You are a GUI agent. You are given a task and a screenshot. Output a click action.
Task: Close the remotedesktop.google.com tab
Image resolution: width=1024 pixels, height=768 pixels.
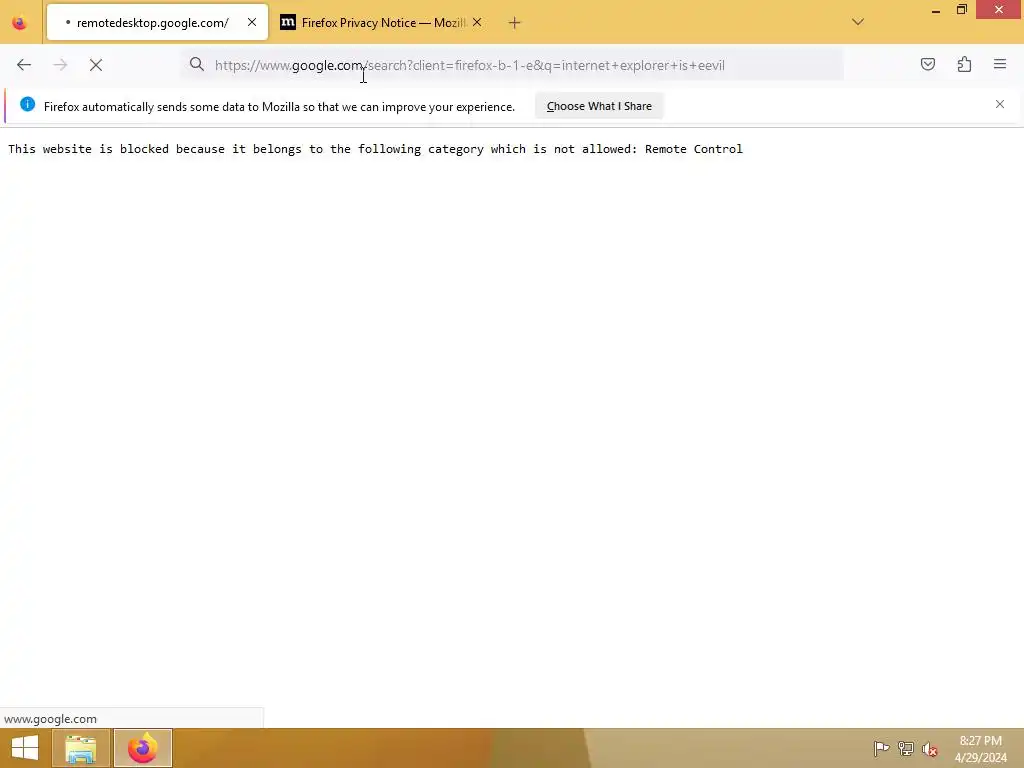tap(252, 22)
